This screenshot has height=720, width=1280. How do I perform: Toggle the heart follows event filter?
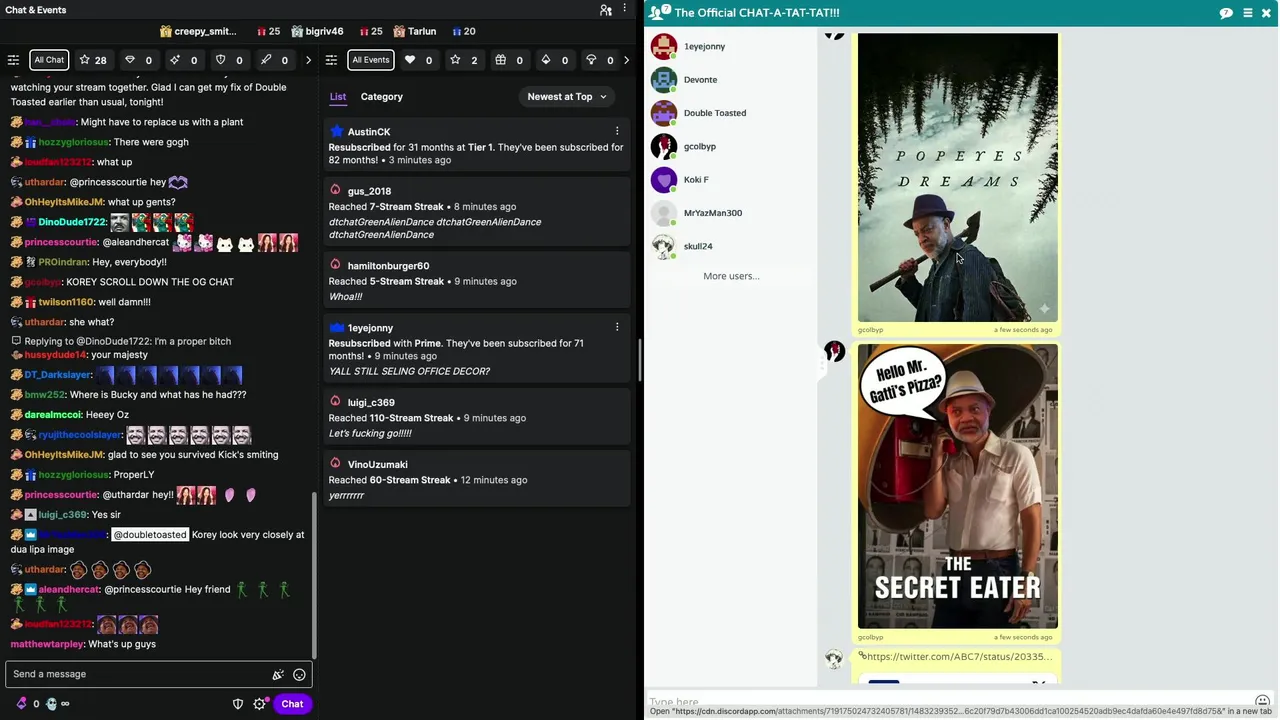pyautogui.click(x=418, y=60)
